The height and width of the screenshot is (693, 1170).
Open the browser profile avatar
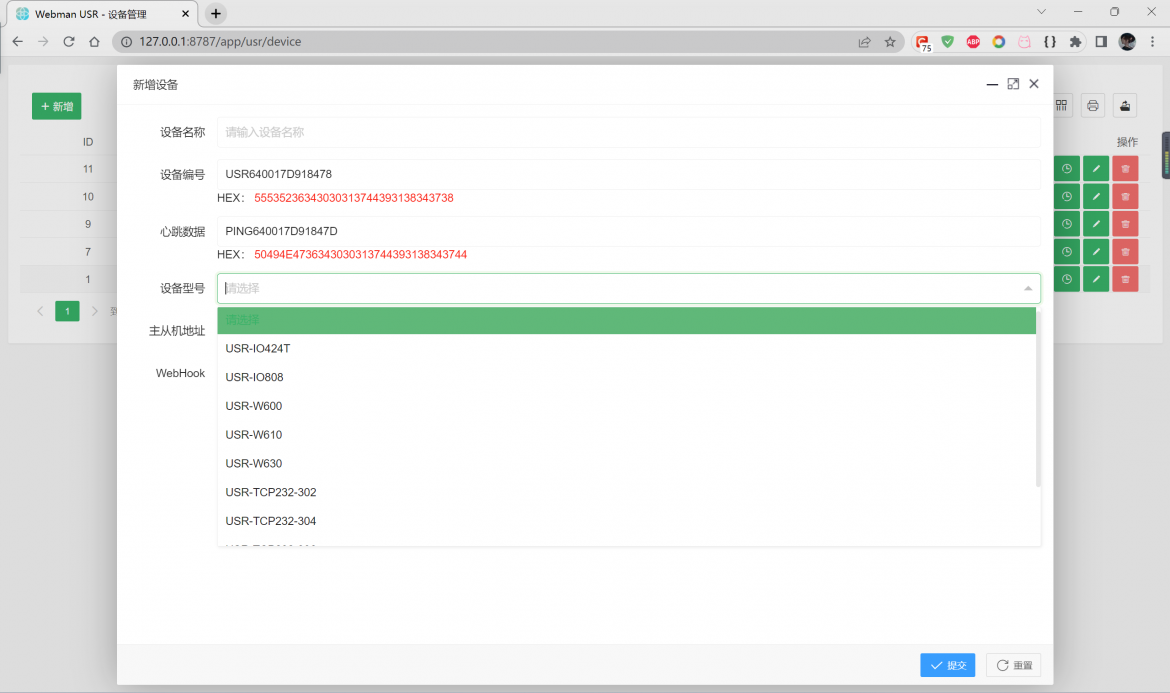click(1127, 42)
